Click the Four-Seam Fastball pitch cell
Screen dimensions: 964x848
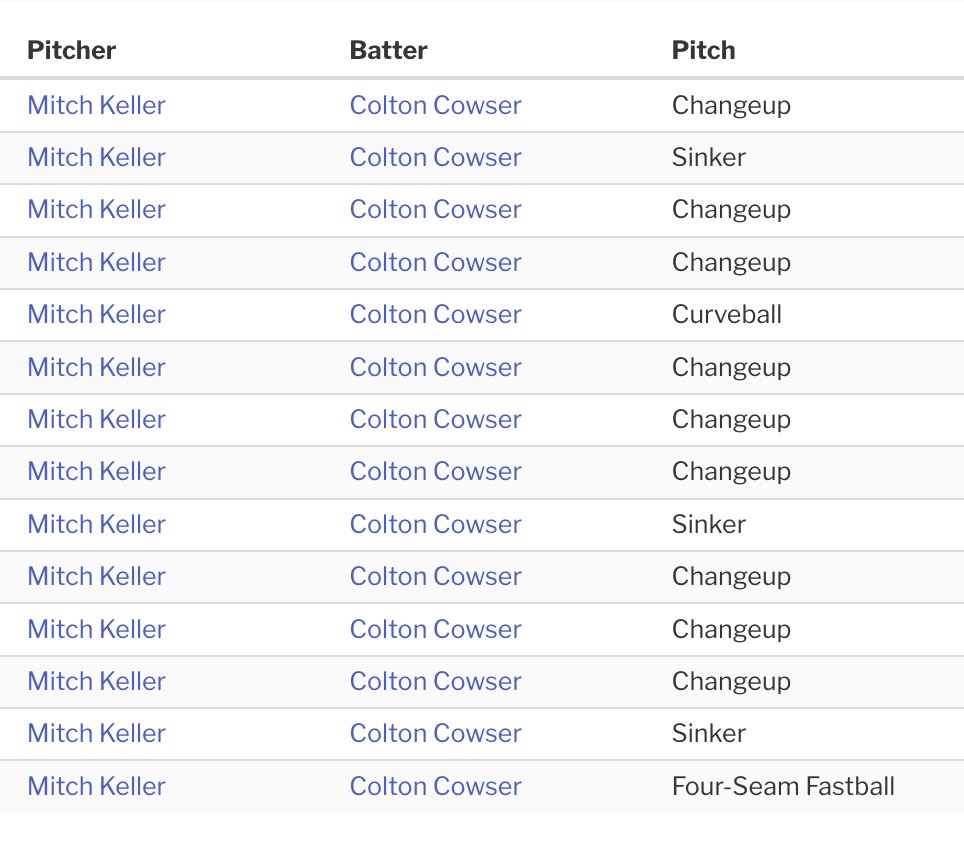(x=783, y=786)
